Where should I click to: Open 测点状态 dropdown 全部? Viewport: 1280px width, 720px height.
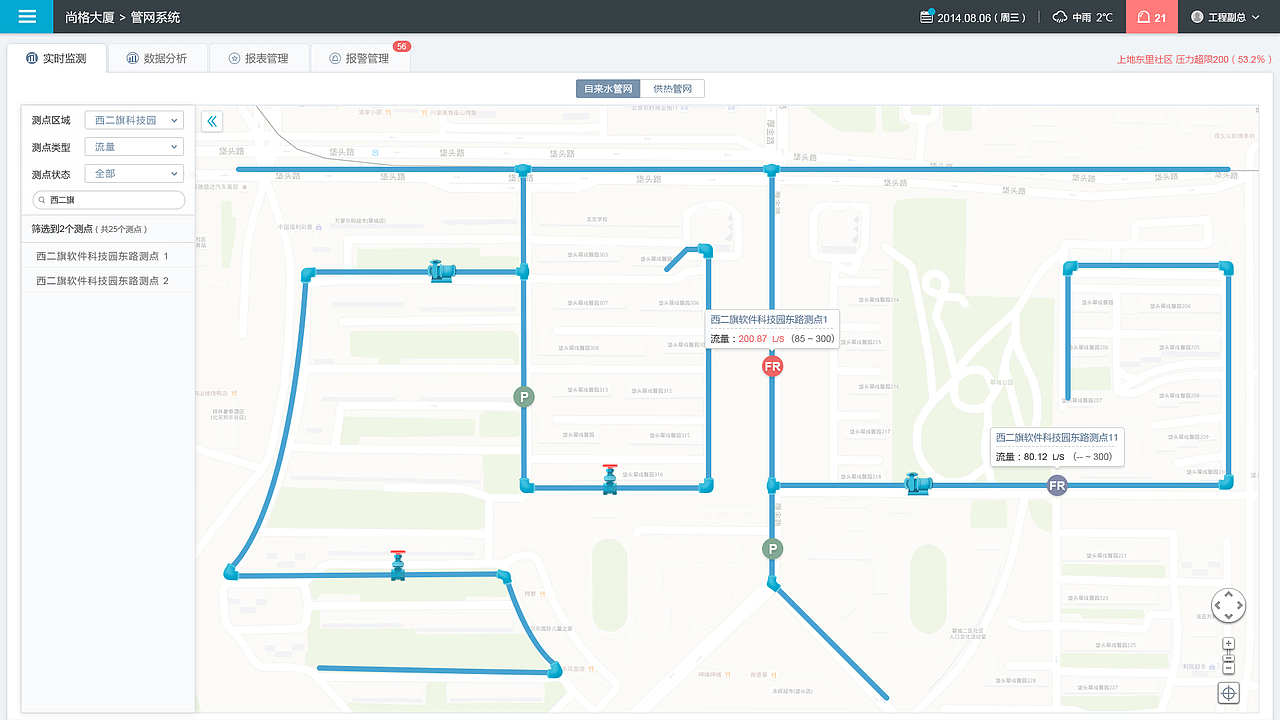point(134,174)
